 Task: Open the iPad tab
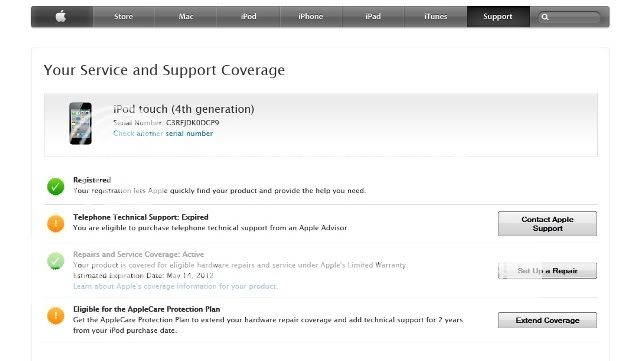(x=373, y=16)
